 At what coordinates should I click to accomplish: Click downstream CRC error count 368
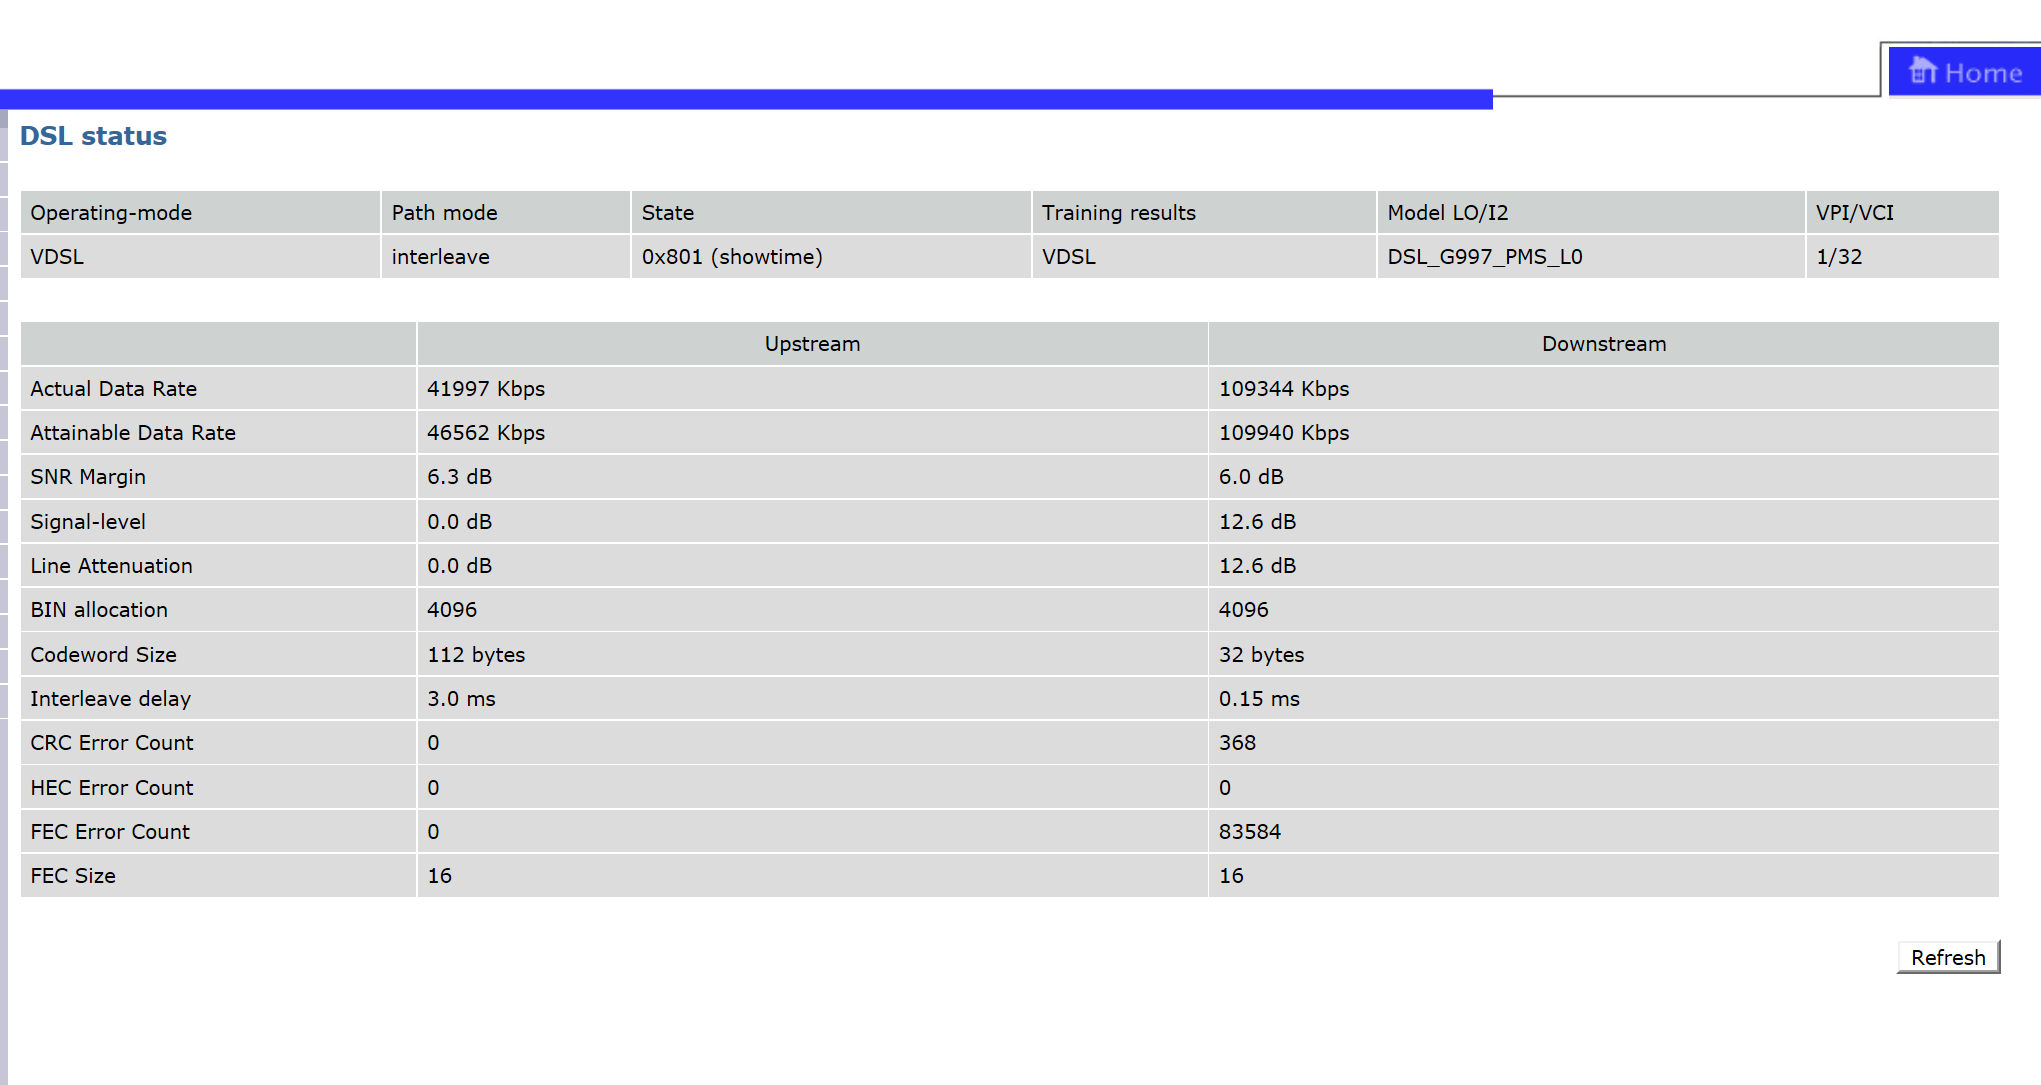(1237, 743)
